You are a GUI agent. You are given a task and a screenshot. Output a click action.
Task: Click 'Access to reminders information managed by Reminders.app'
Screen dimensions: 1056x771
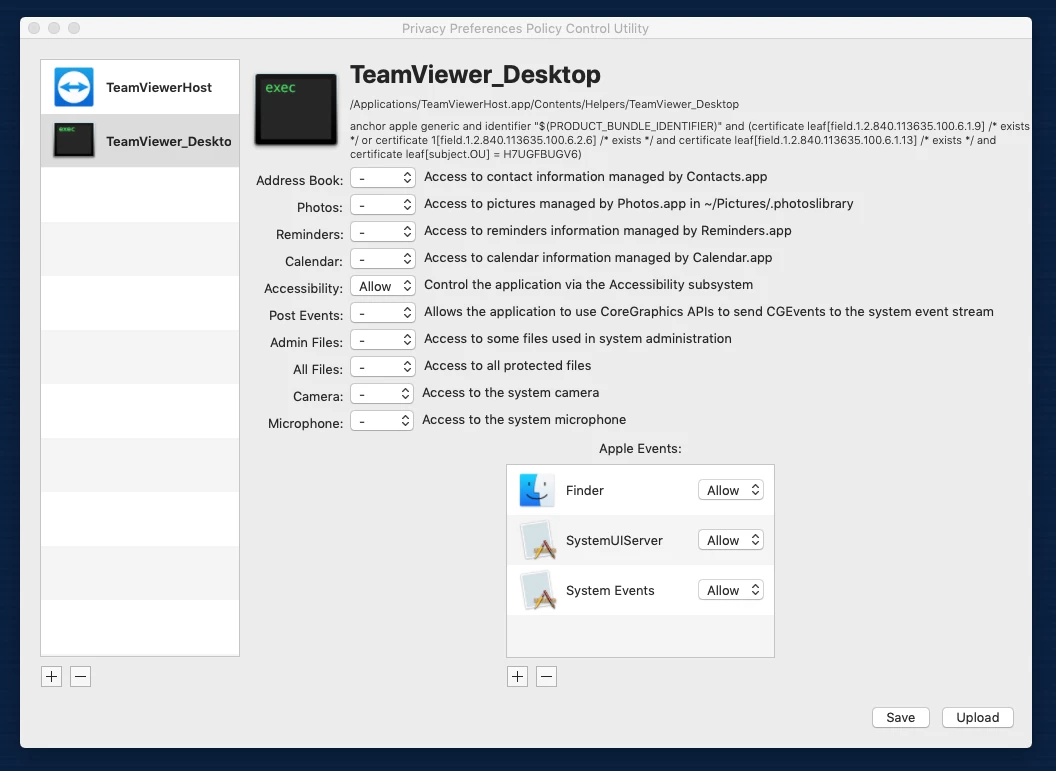[x=607, y=230]
